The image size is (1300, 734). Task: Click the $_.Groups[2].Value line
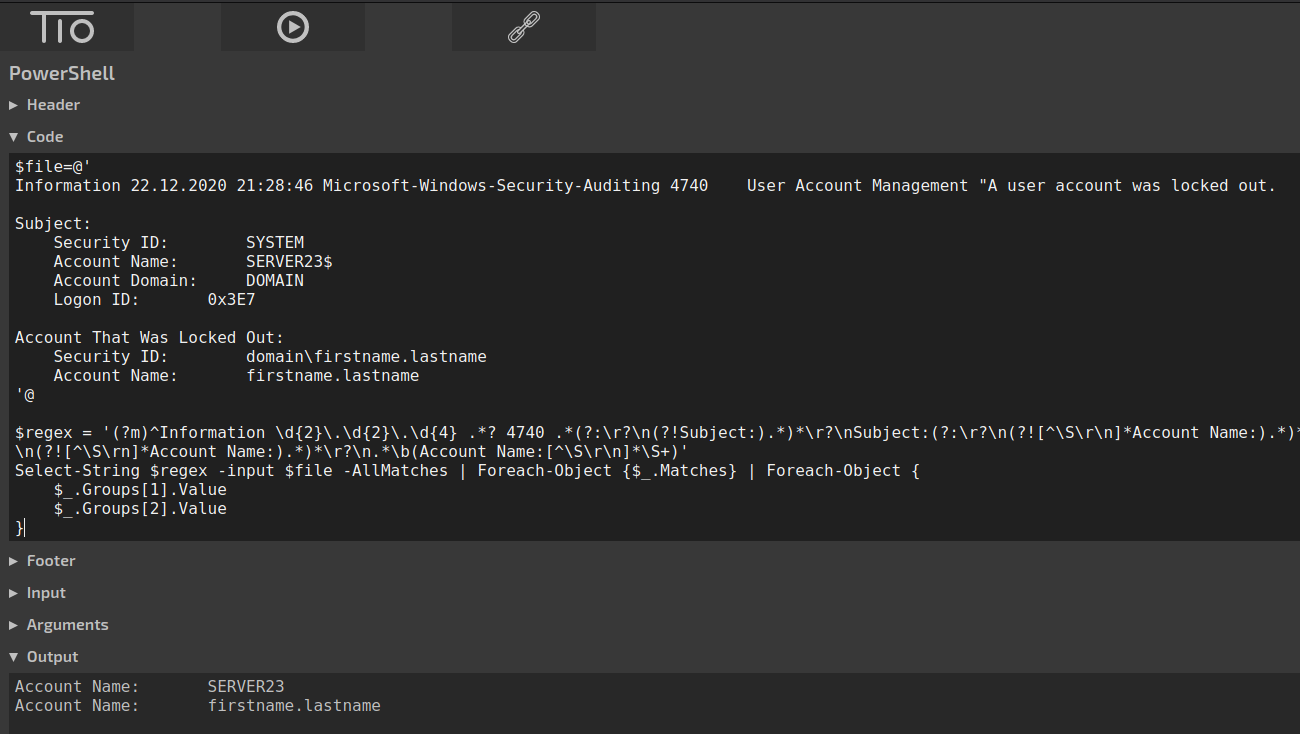140,509
